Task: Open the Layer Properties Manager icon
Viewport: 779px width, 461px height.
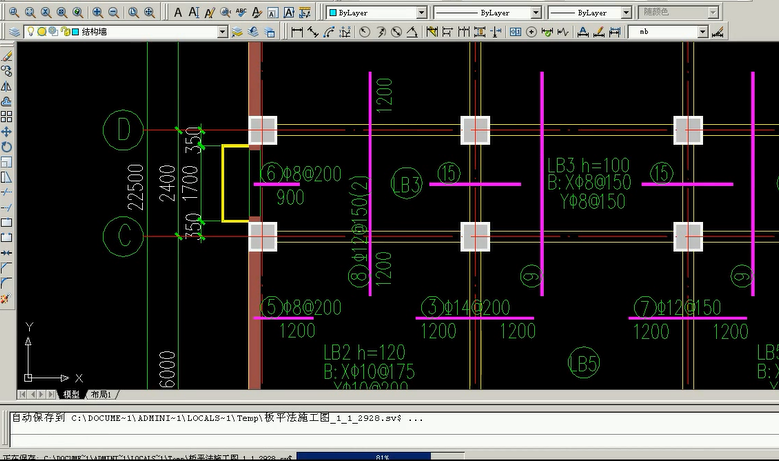Action: [14, 32]
